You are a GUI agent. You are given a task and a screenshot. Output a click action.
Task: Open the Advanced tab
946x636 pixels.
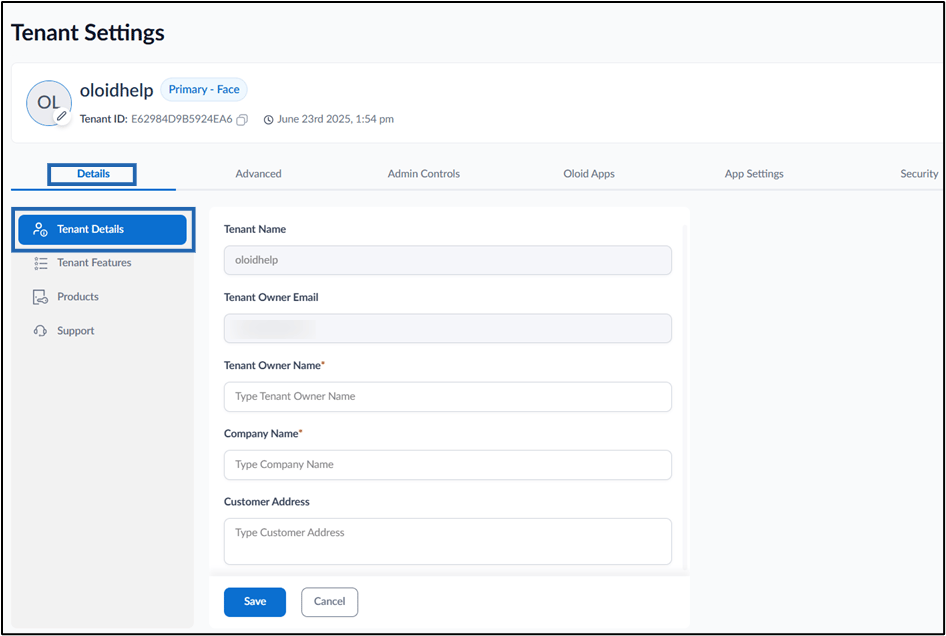[258, 174]
